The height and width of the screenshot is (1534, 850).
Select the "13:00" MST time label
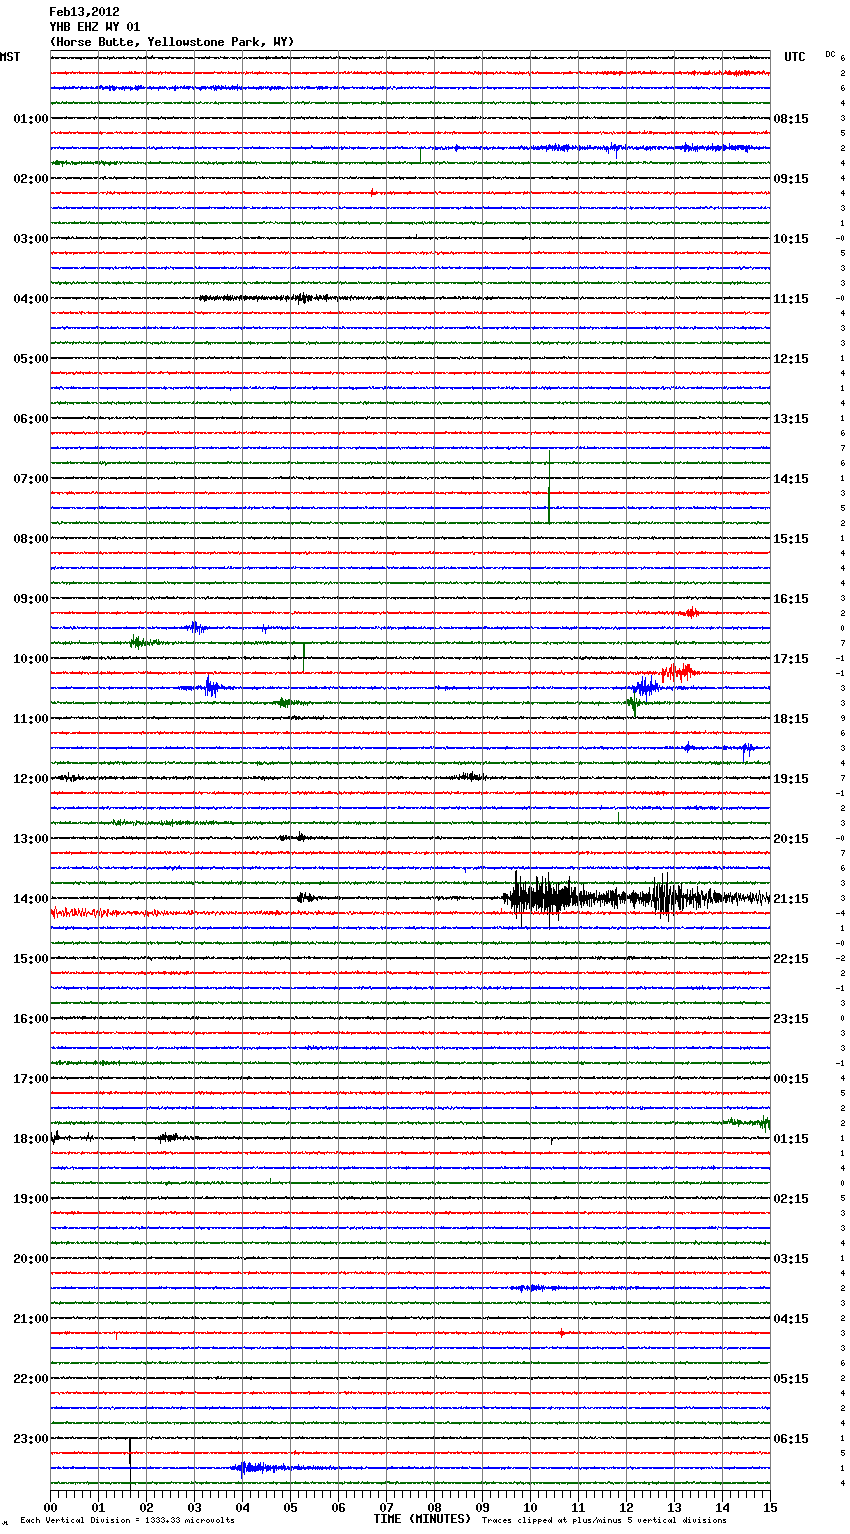[31, 839]
